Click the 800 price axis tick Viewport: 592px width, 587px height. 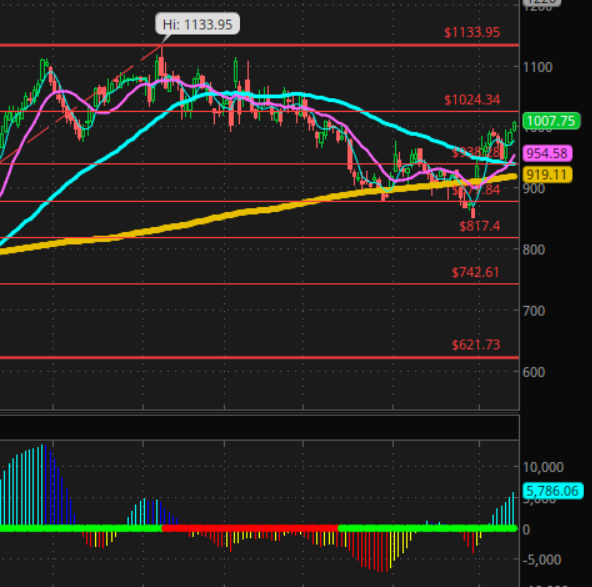534,250
